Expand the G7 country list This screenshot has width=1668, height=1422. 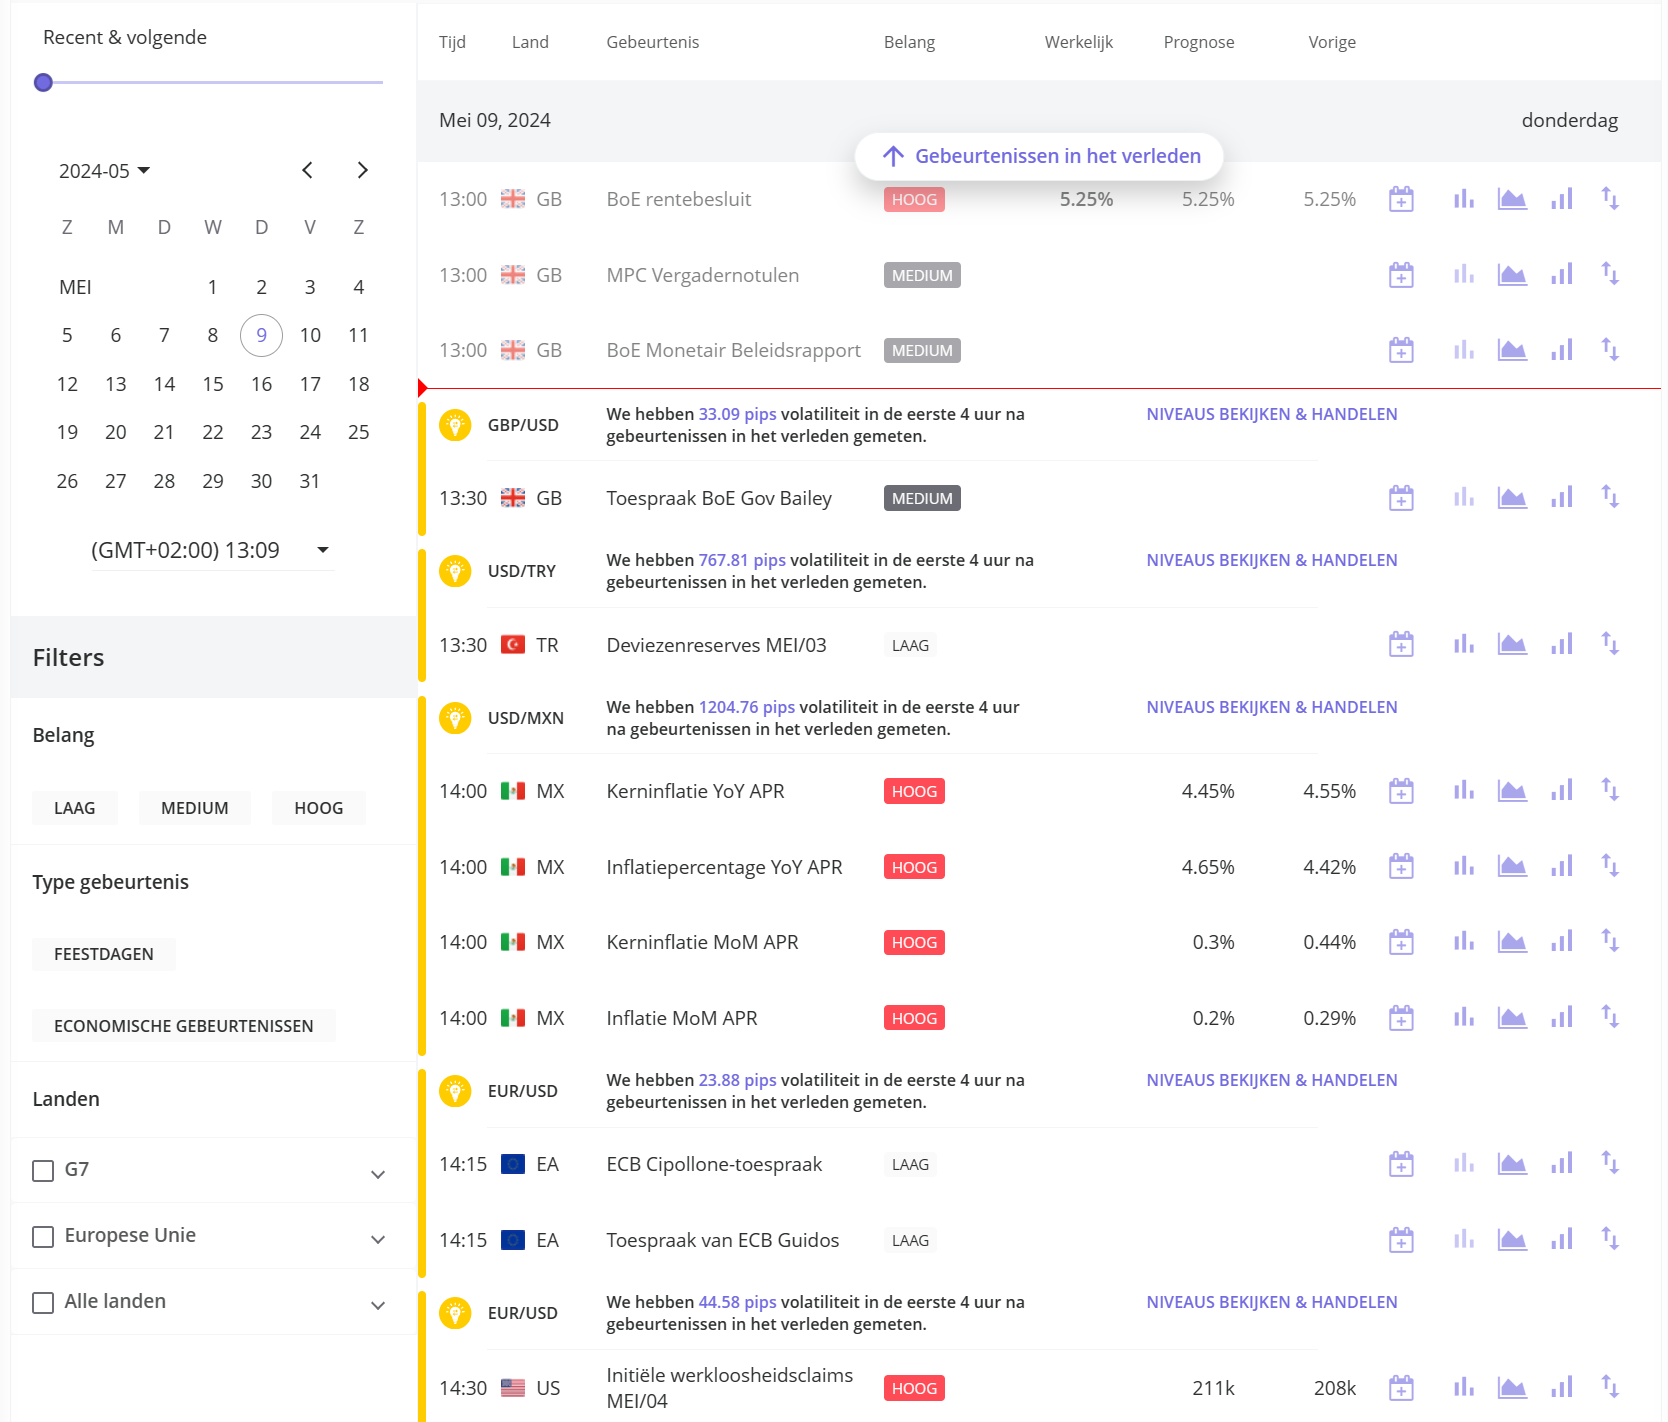378,1174
